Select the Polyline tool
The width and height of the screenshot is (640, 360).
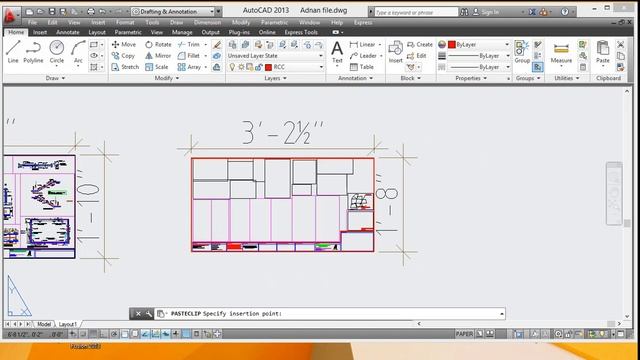click(x=33, y=52)
